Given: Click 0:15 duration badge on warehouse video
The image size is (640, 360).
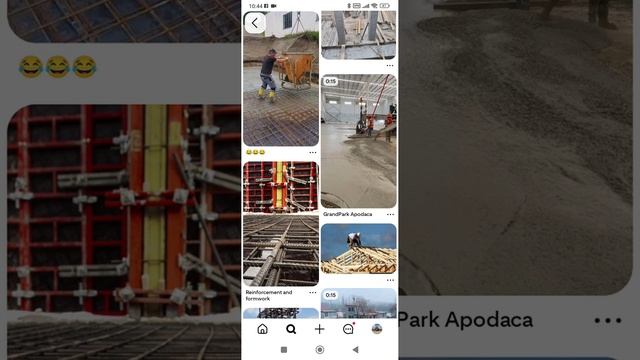Looking at the screenshot, I should 331,81.
